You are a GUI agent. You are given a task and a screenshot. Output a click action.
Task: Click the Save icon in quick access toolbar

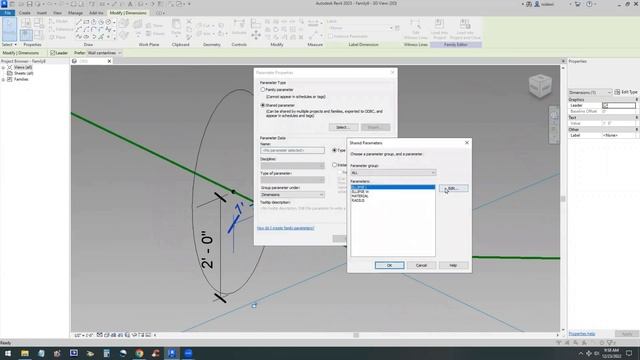point(29,4)
